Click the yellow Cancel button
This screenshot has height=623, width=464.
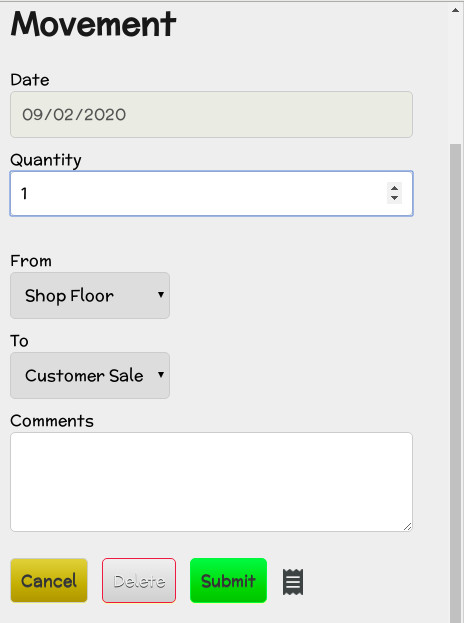click(49, 580)
